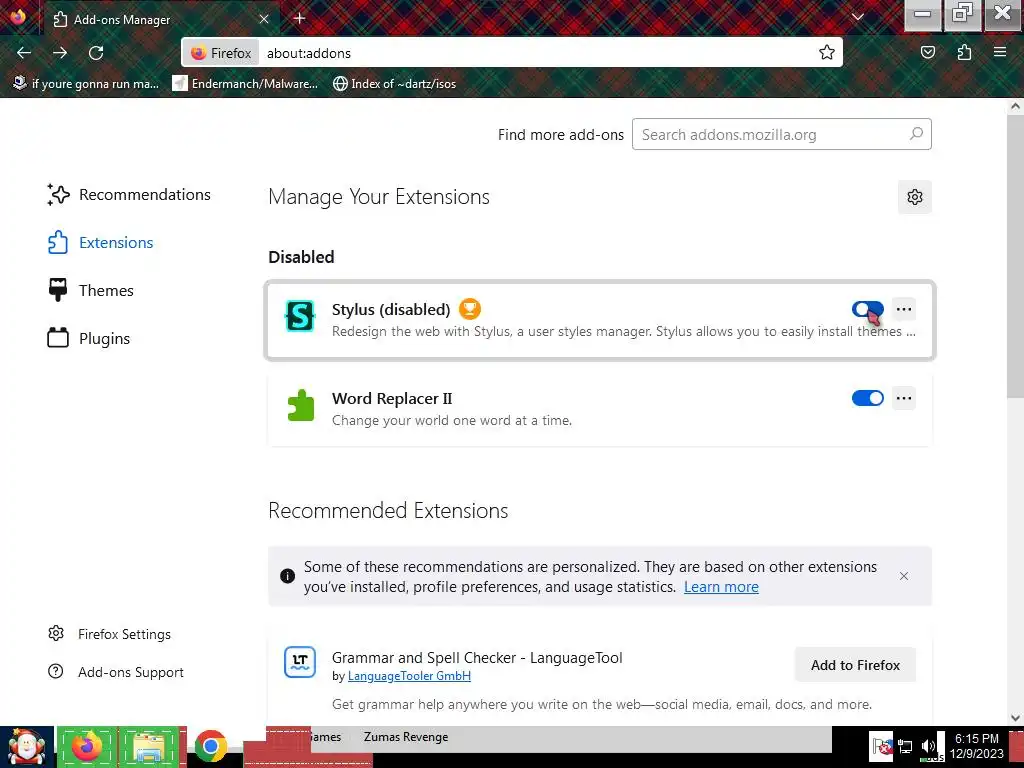1024x768 pixels.
Task: Select Extensions in the sidebar
Action: point(101,242)
